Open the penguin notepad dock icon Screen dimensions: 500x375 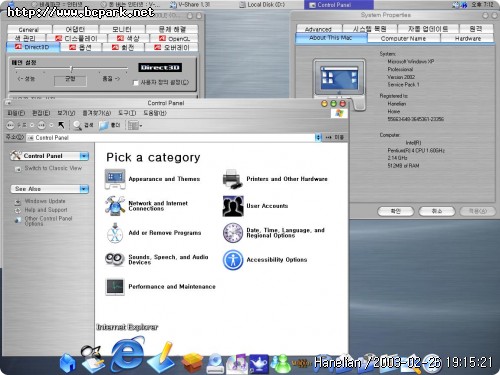coord(92,359)
